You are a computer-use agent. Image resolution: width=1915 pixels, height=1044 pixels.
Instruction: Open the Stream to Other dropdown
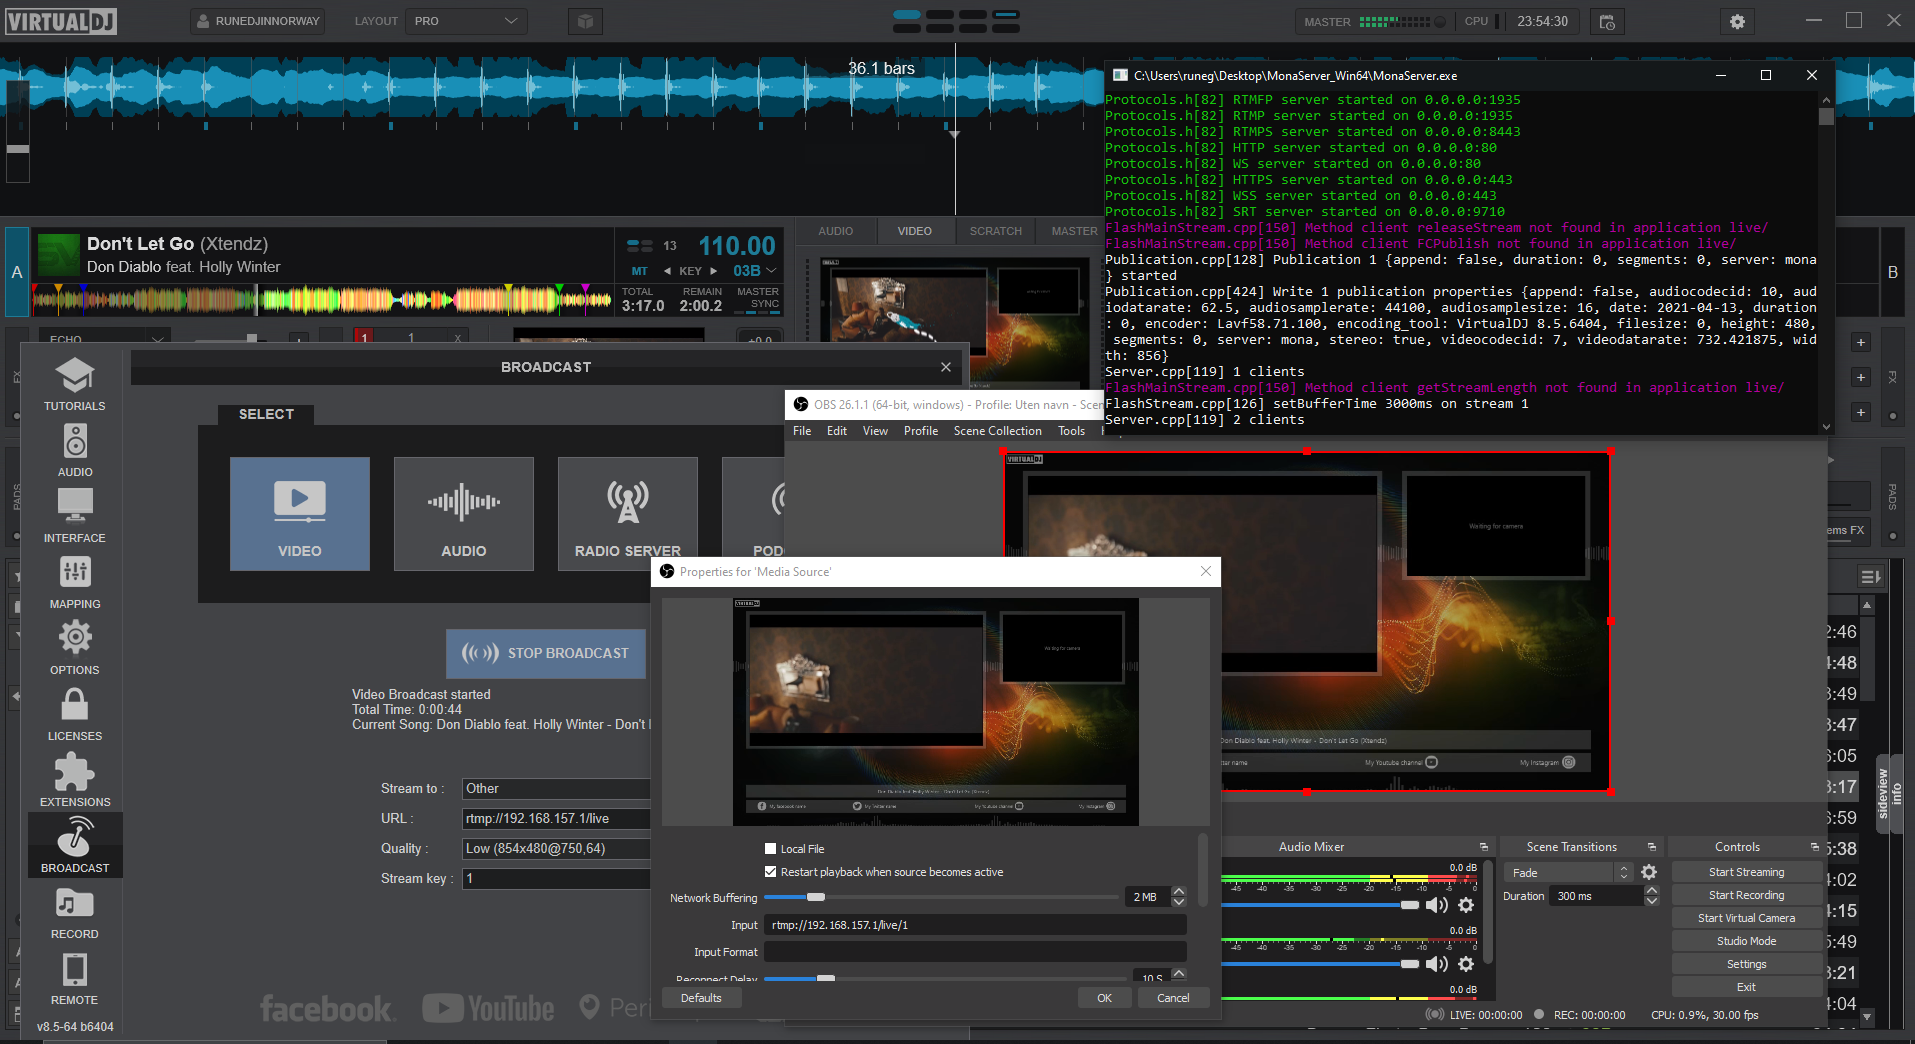coord(556,789)
